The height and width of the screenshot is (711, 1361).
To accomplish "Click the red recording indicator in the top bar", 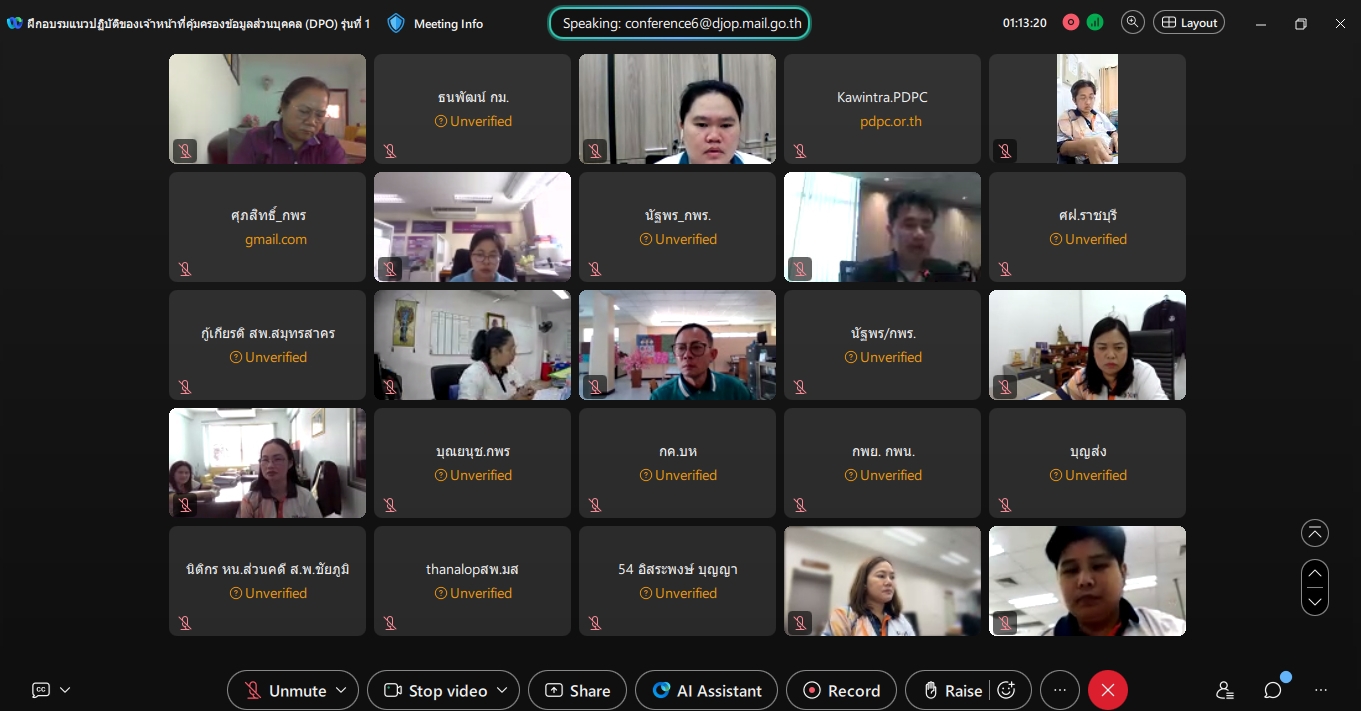I will (1071, 23).
